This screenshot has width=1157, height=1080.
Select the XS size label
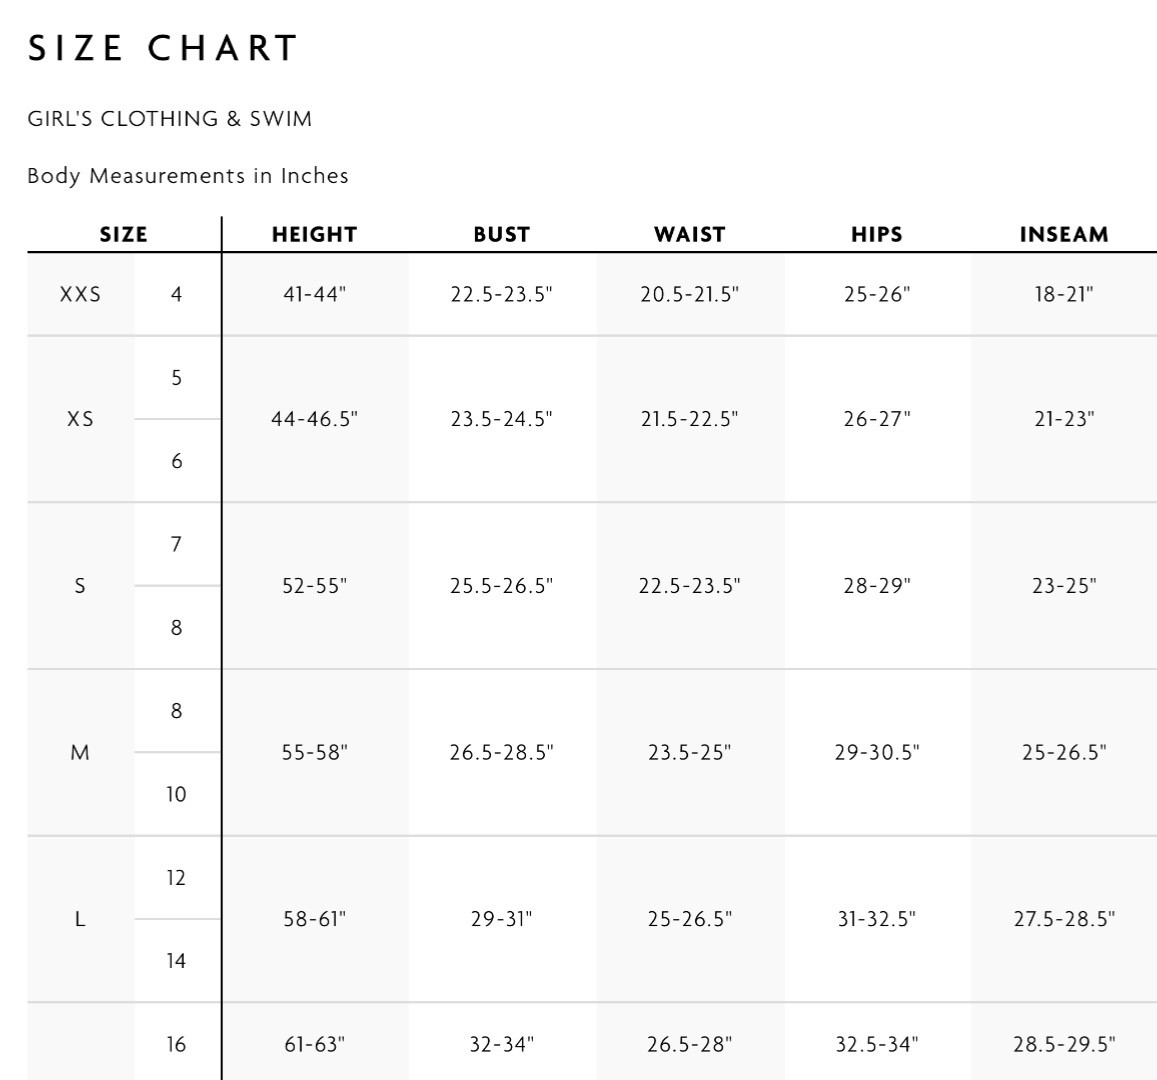coord(80,419)
